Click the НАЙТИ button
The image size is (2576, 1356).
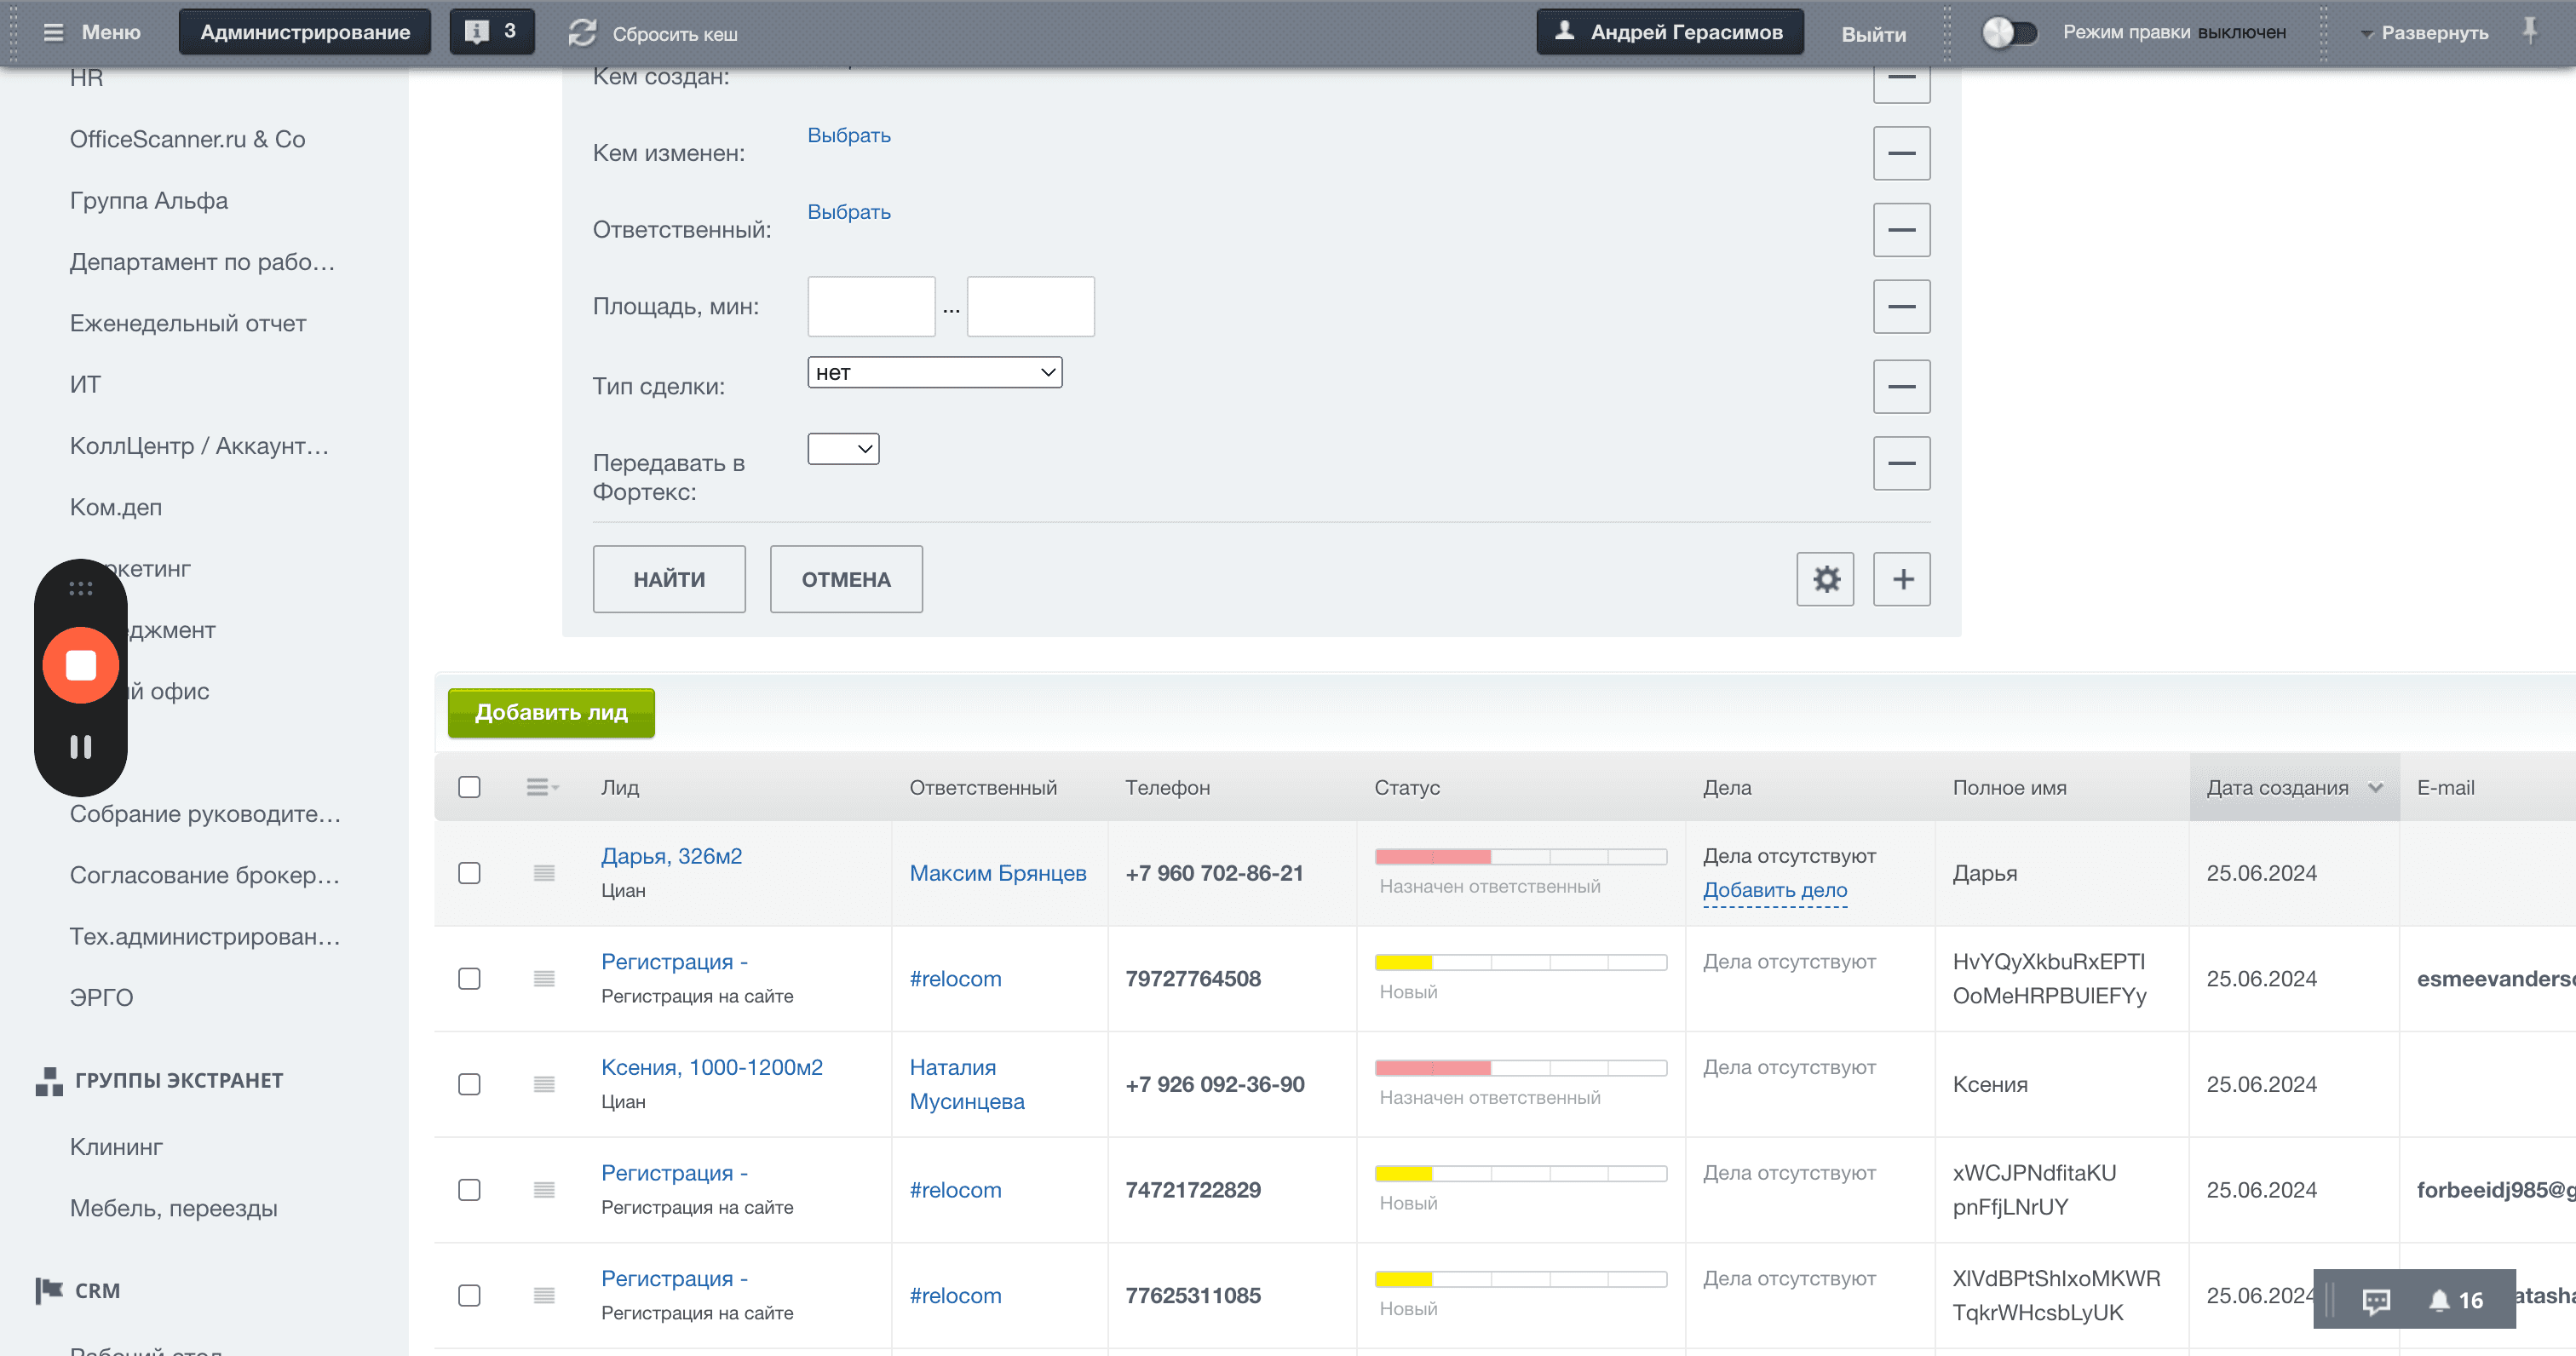(669, 579)
